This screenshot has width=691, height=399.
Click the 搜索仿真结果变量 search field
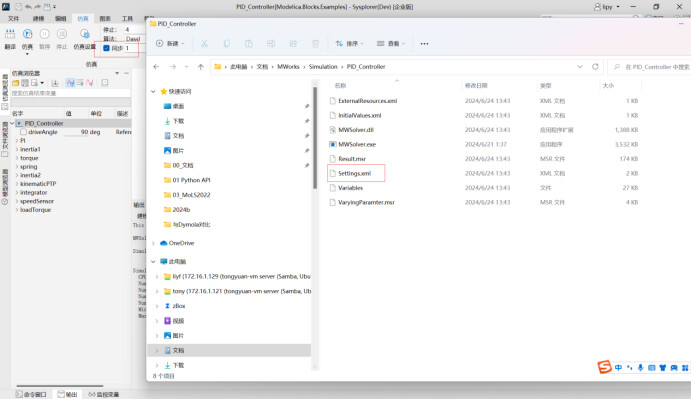click(71, 93)
